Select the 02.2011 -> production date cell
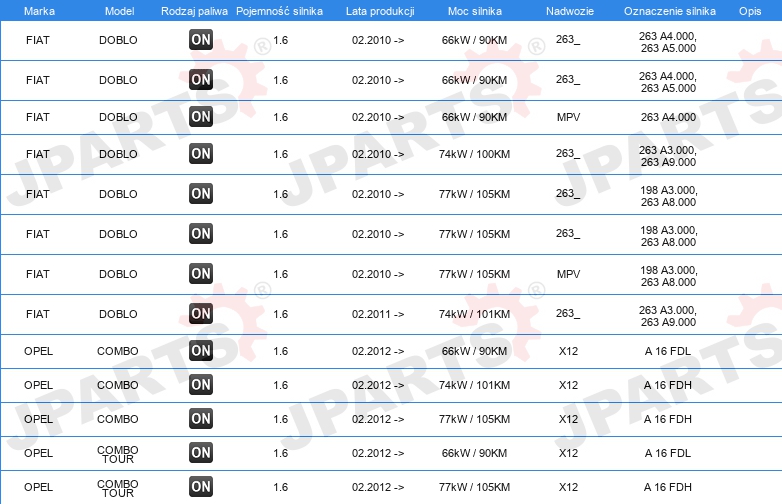The image size is (782, 504). pos(378,314)
